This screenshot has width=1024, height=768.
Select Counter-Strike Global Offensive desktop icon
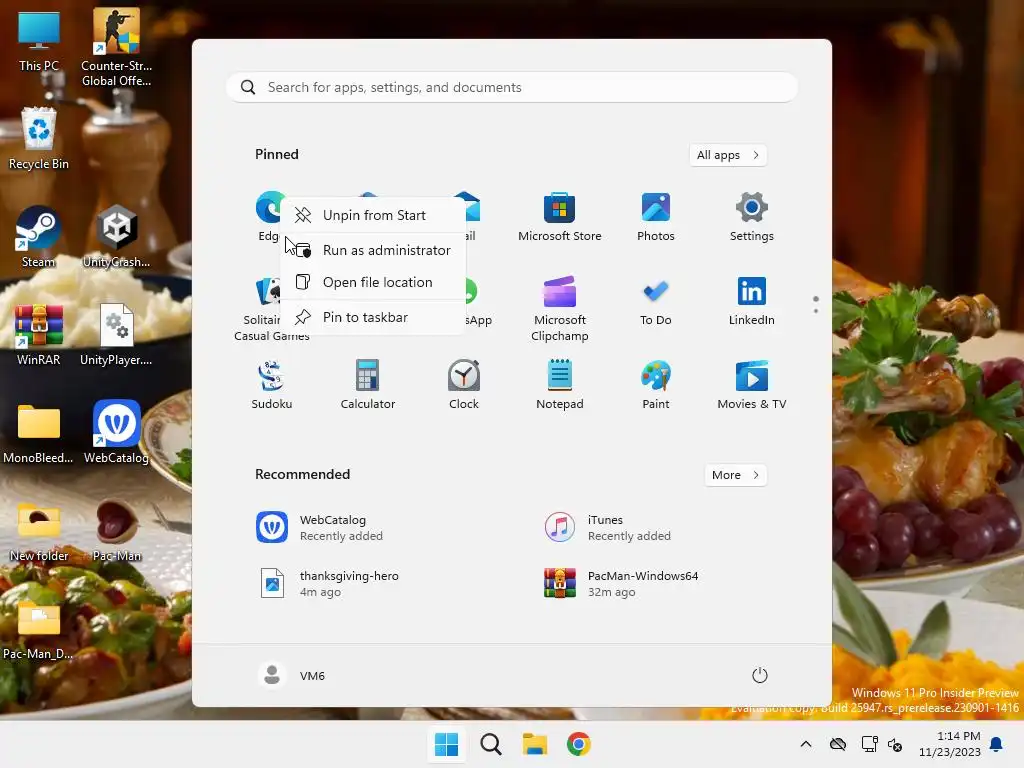pyautogui.click(x=116, y=48)
